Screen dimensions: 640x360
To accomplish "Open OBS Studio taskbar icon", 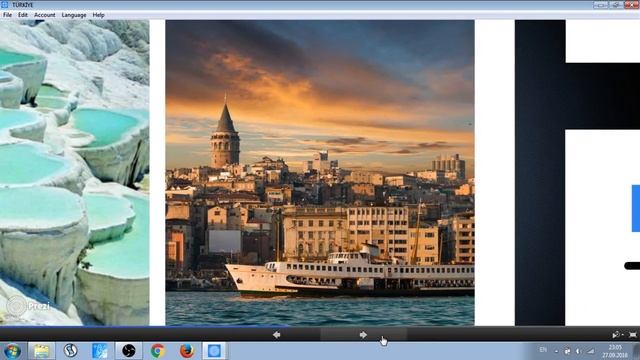I will click(129, 351).
